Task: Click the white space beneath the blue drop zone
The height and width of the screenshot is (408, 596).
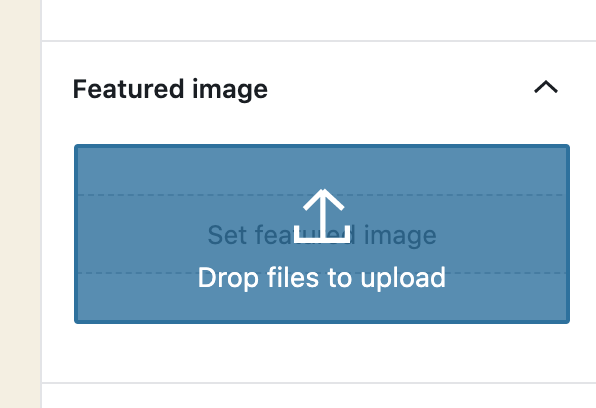Action: pyautogui.click(x=322, y=352)
